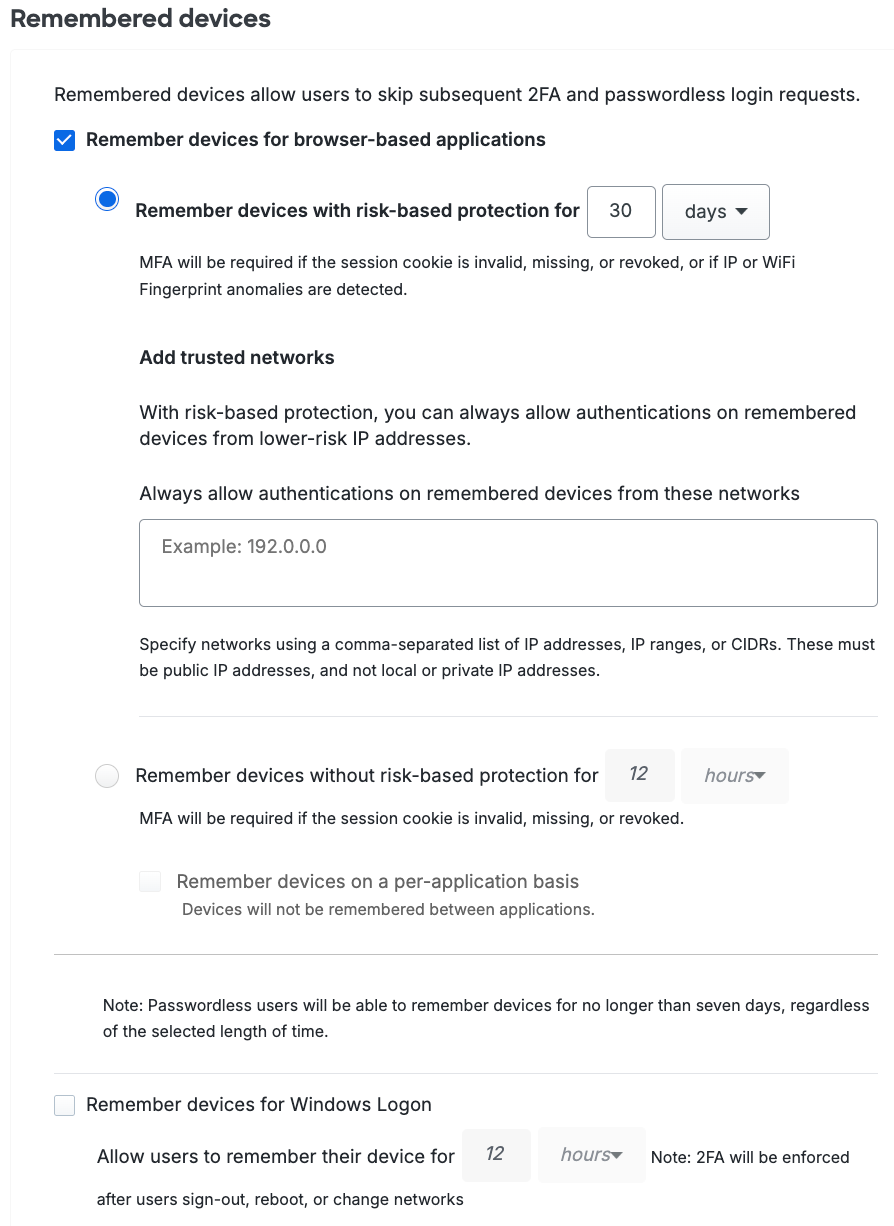
Task: Enable Remember devices for Windows Logon
Action: click(x=64, y=1105)
